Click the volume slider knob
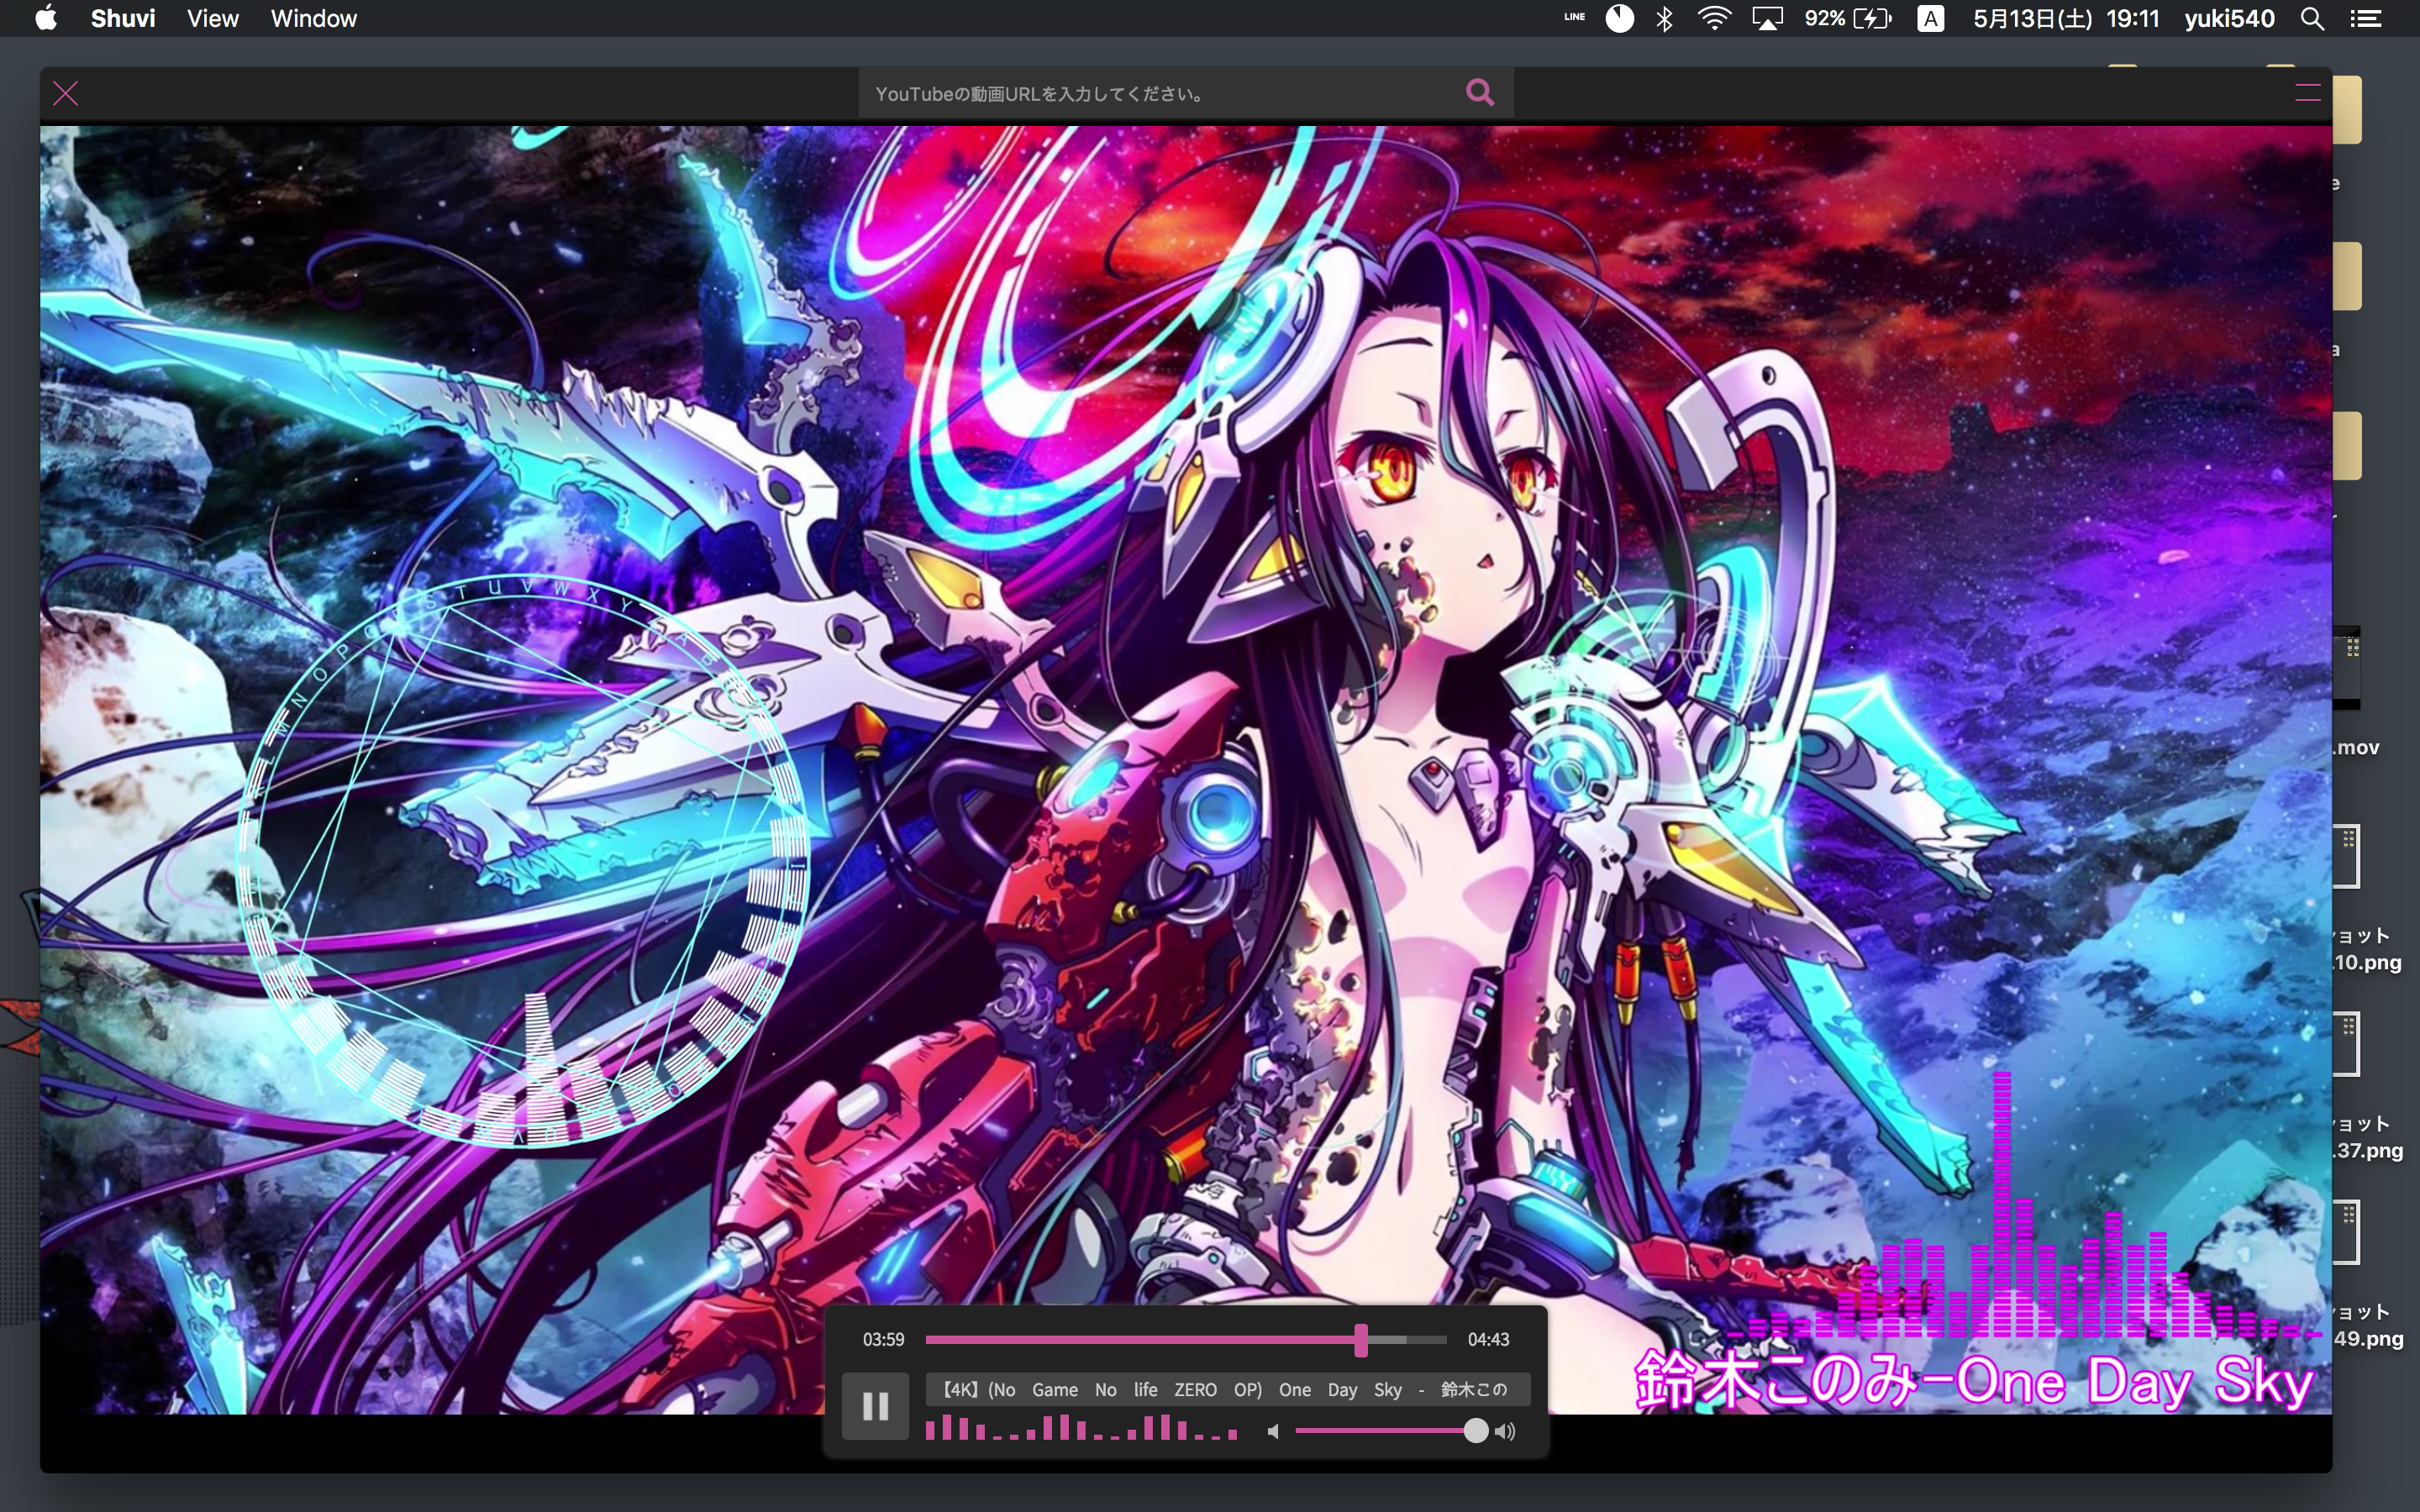Image resolution: width=2420 pixels, height=1512 pixels. [1475, 1431]
